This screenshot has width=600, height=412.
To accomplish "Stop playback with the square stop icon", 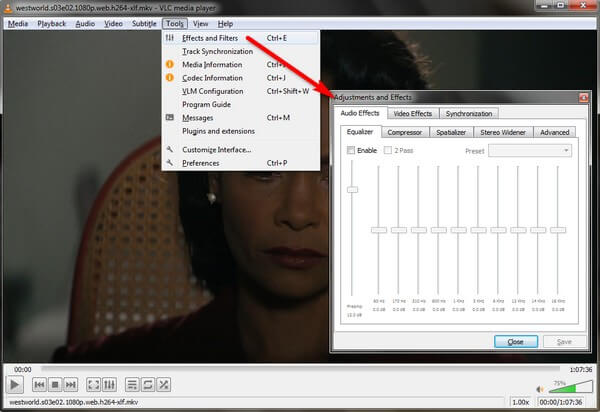I will (x=55, y=384).
